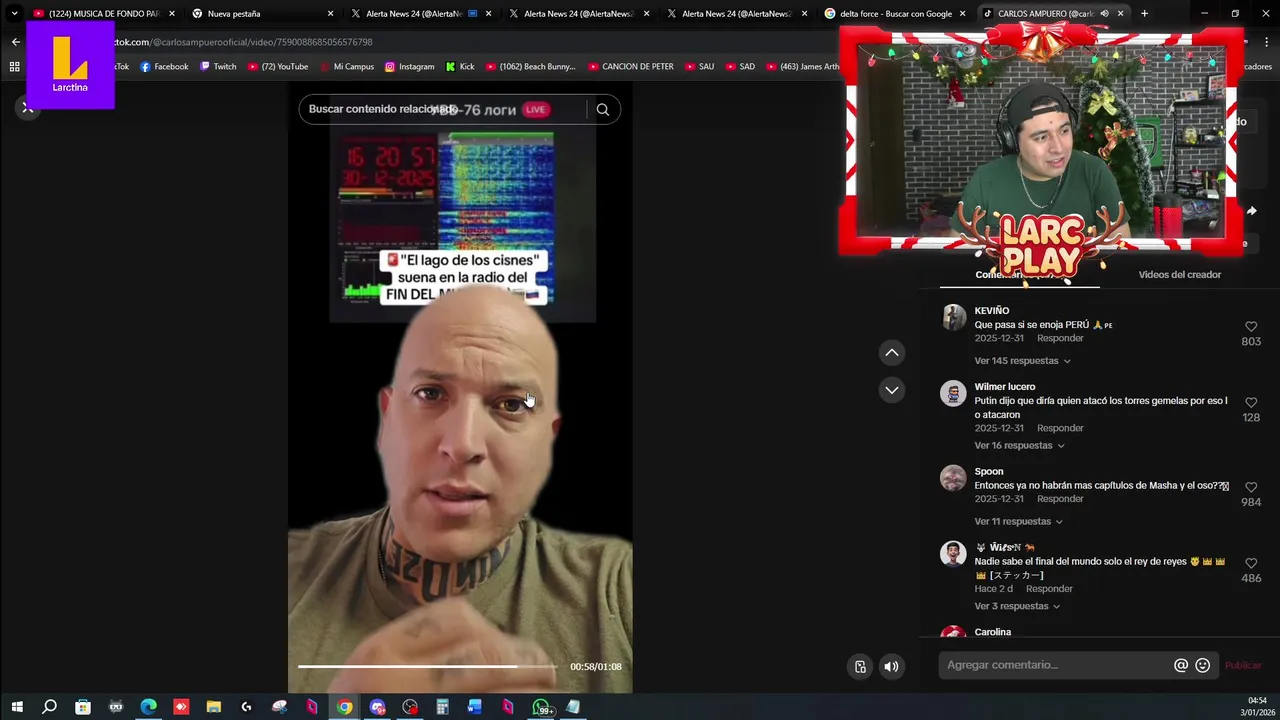
Task: Click KEVIÑO's profile avatar
Action: 953,317
